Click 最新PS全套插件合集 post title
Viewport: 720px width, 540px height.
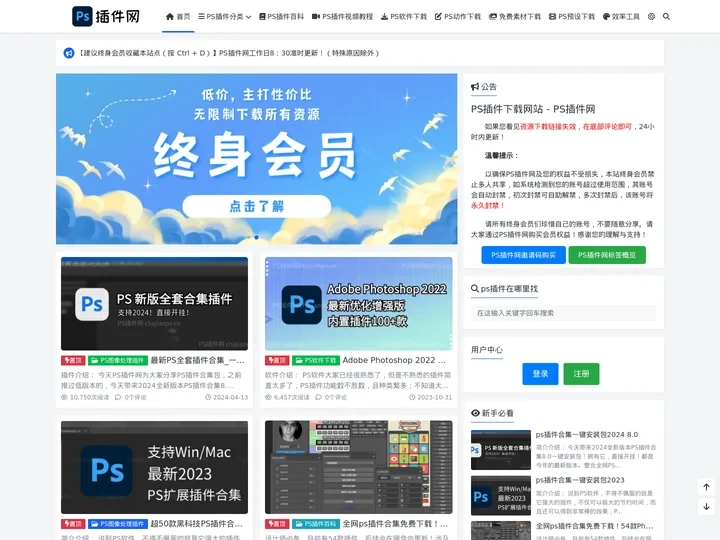click(197, 360)
